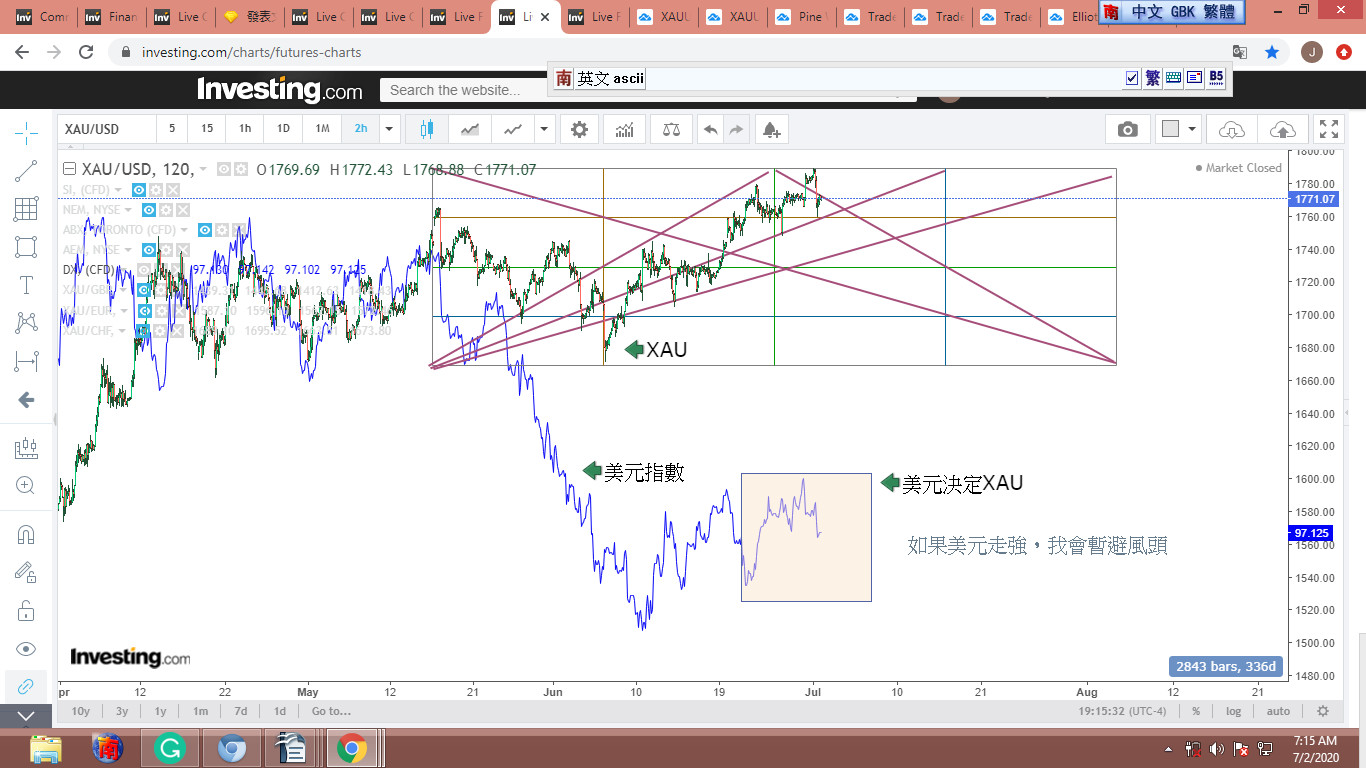Image resolution: width=1366 pixels, height=768 pixels.
Task: Open the indicators chart icon
Action: (x=625, y=129)
